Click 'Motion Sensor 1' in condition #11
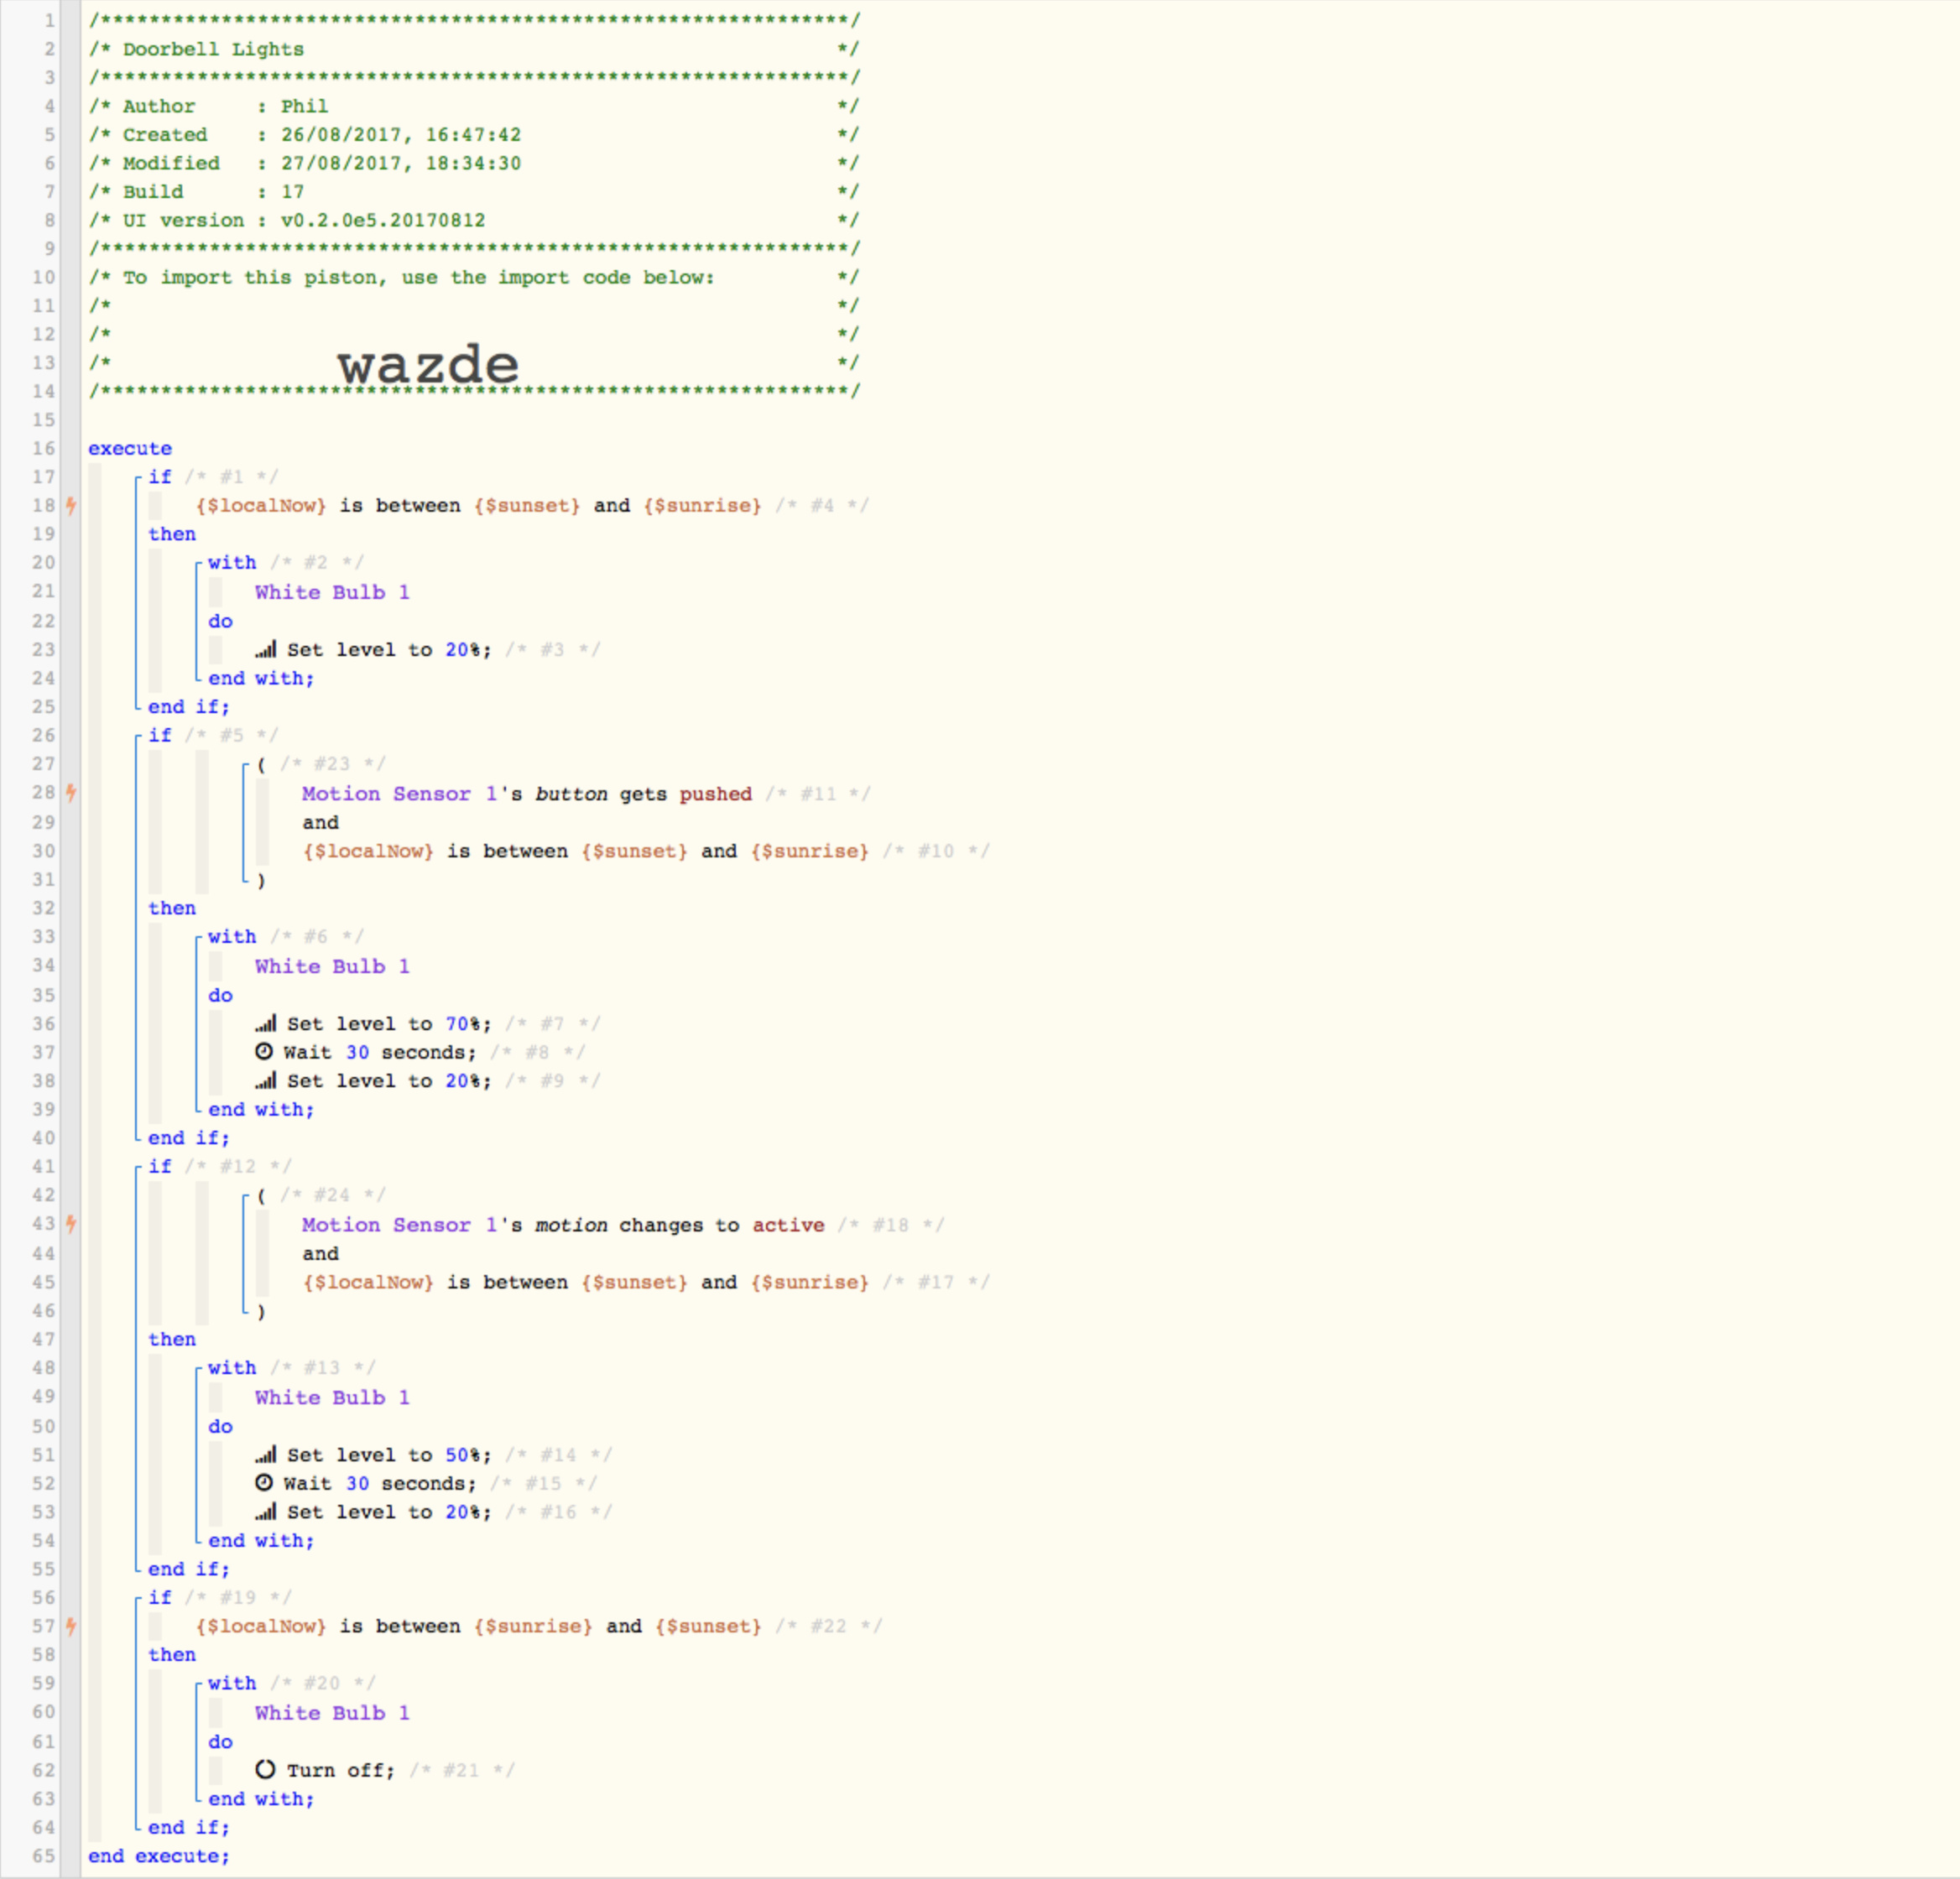 [400, 794]
